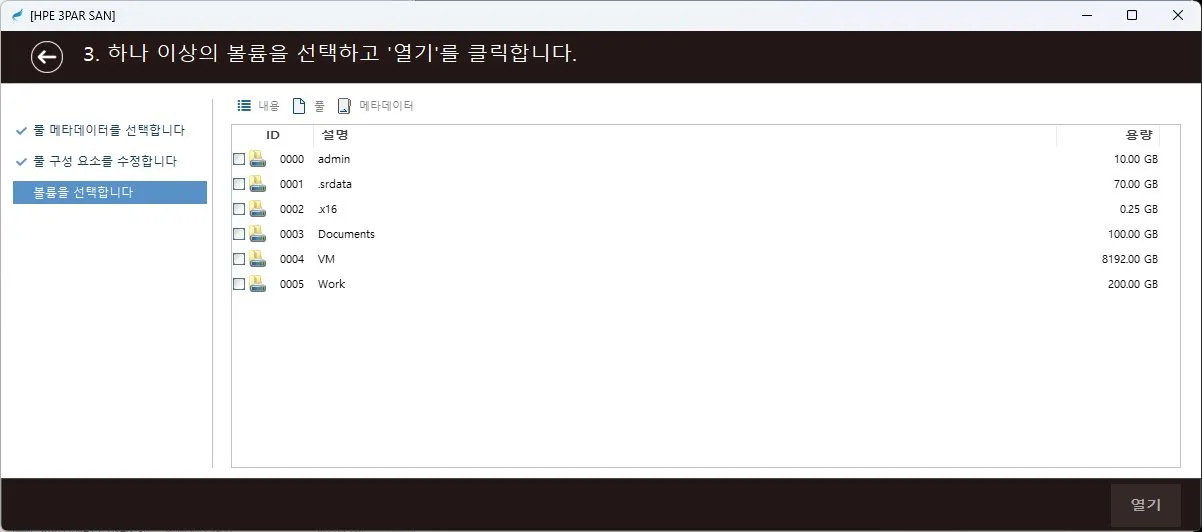
Task: Click the volume icon of the .x16 row
Action: (257, 209)
